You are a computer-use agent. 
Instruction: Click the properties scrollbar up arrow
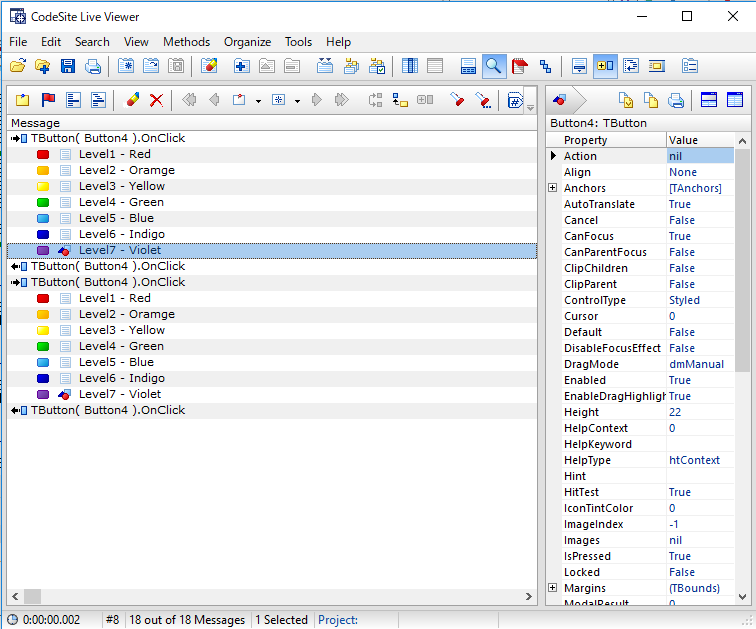pos(742,141)
